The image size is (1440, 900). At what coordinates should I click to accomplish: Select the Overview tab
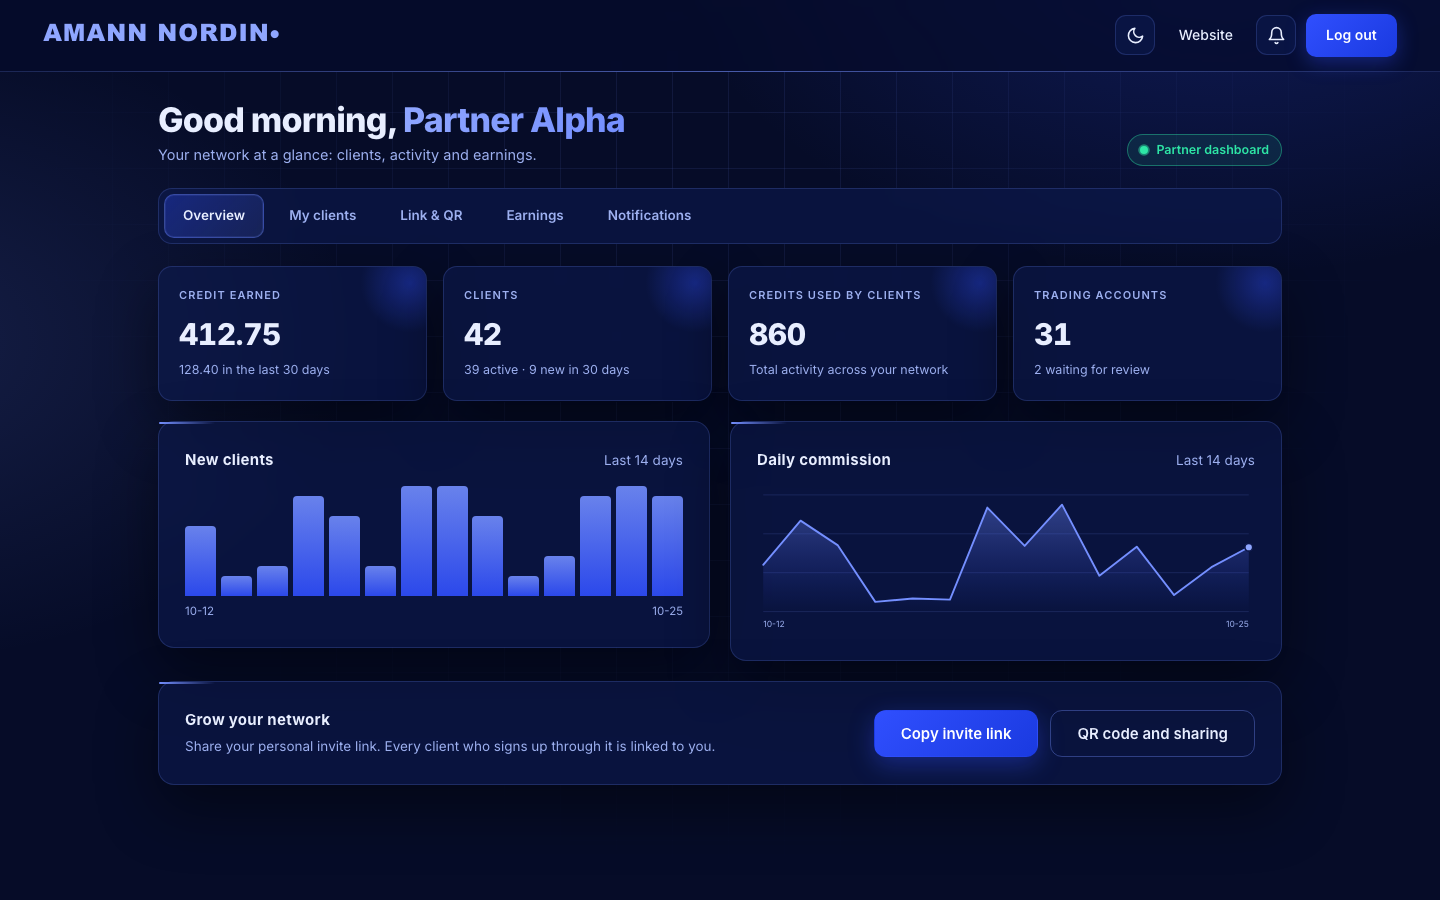pos(214,216)
